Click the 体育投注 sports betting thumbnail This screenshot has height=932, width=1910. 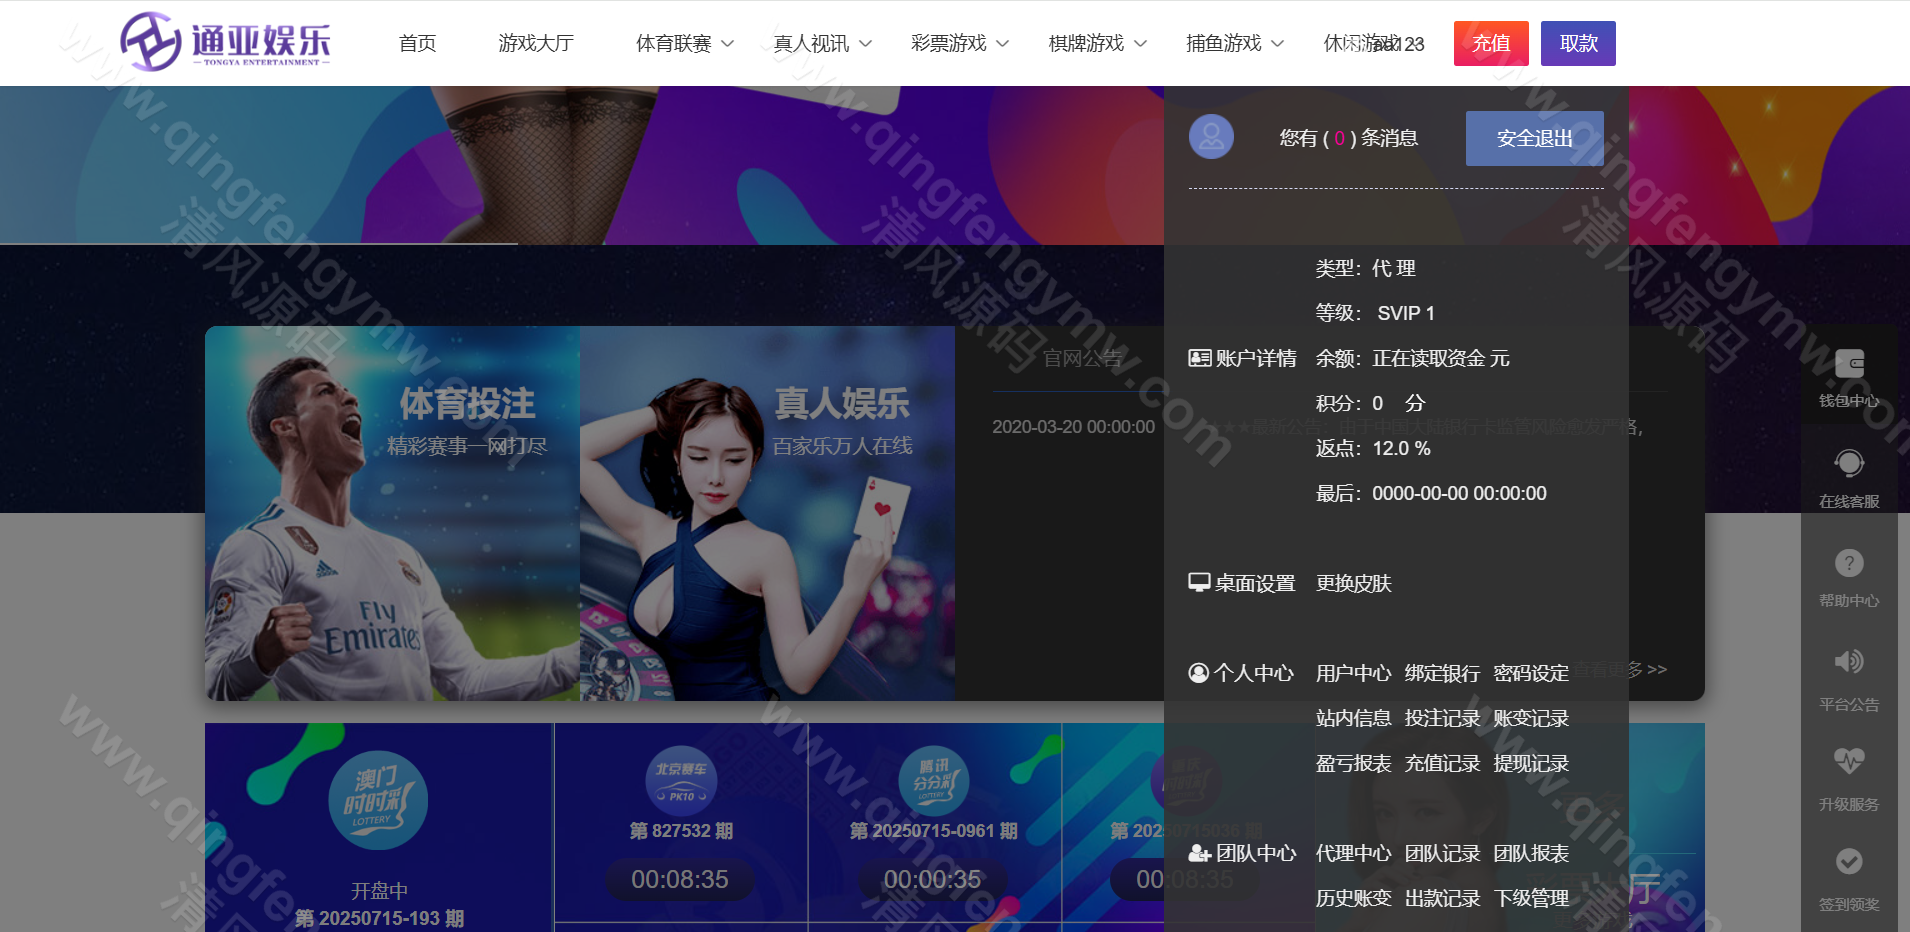click(x=392, y=513)
